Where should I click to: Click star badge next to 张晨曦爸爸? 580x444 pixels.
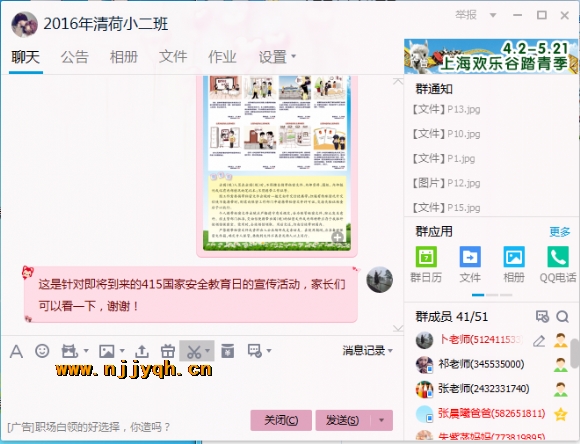point(561,414)
